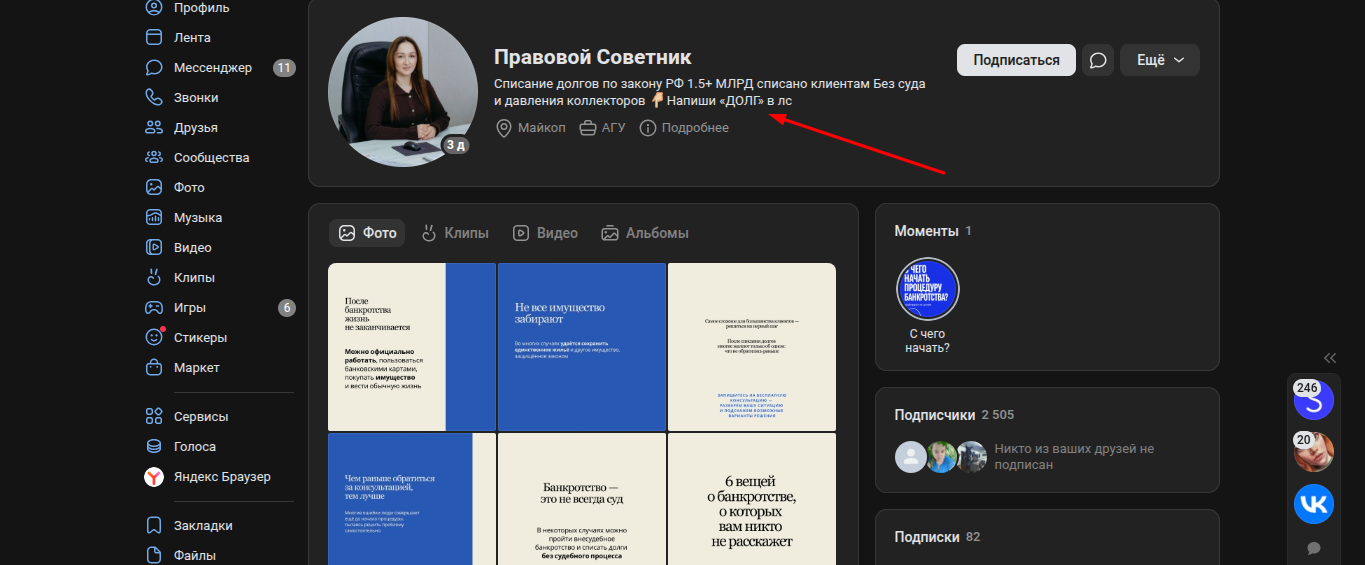
Task: Click the 6 badge next to Игры
Action: point(287,308)
